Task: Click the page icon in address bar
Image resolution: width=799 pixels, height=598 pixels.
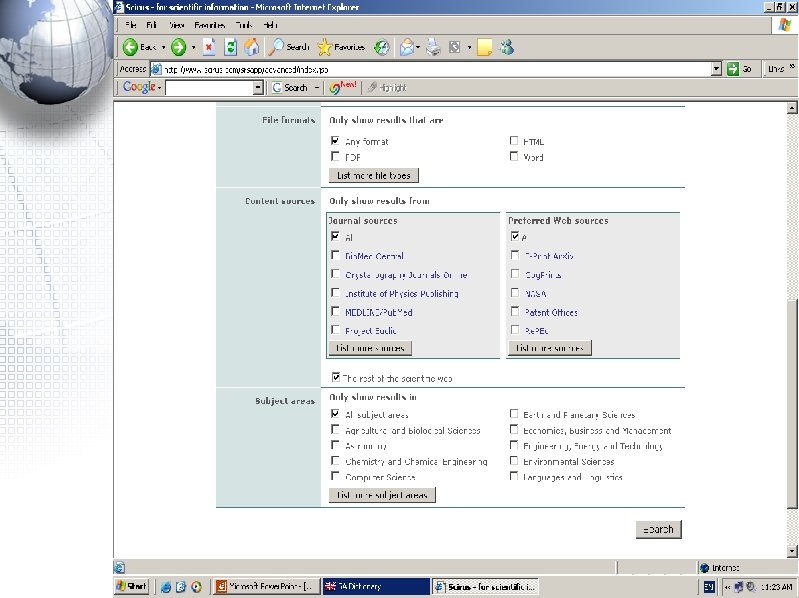Action: [x=156, y=69]
